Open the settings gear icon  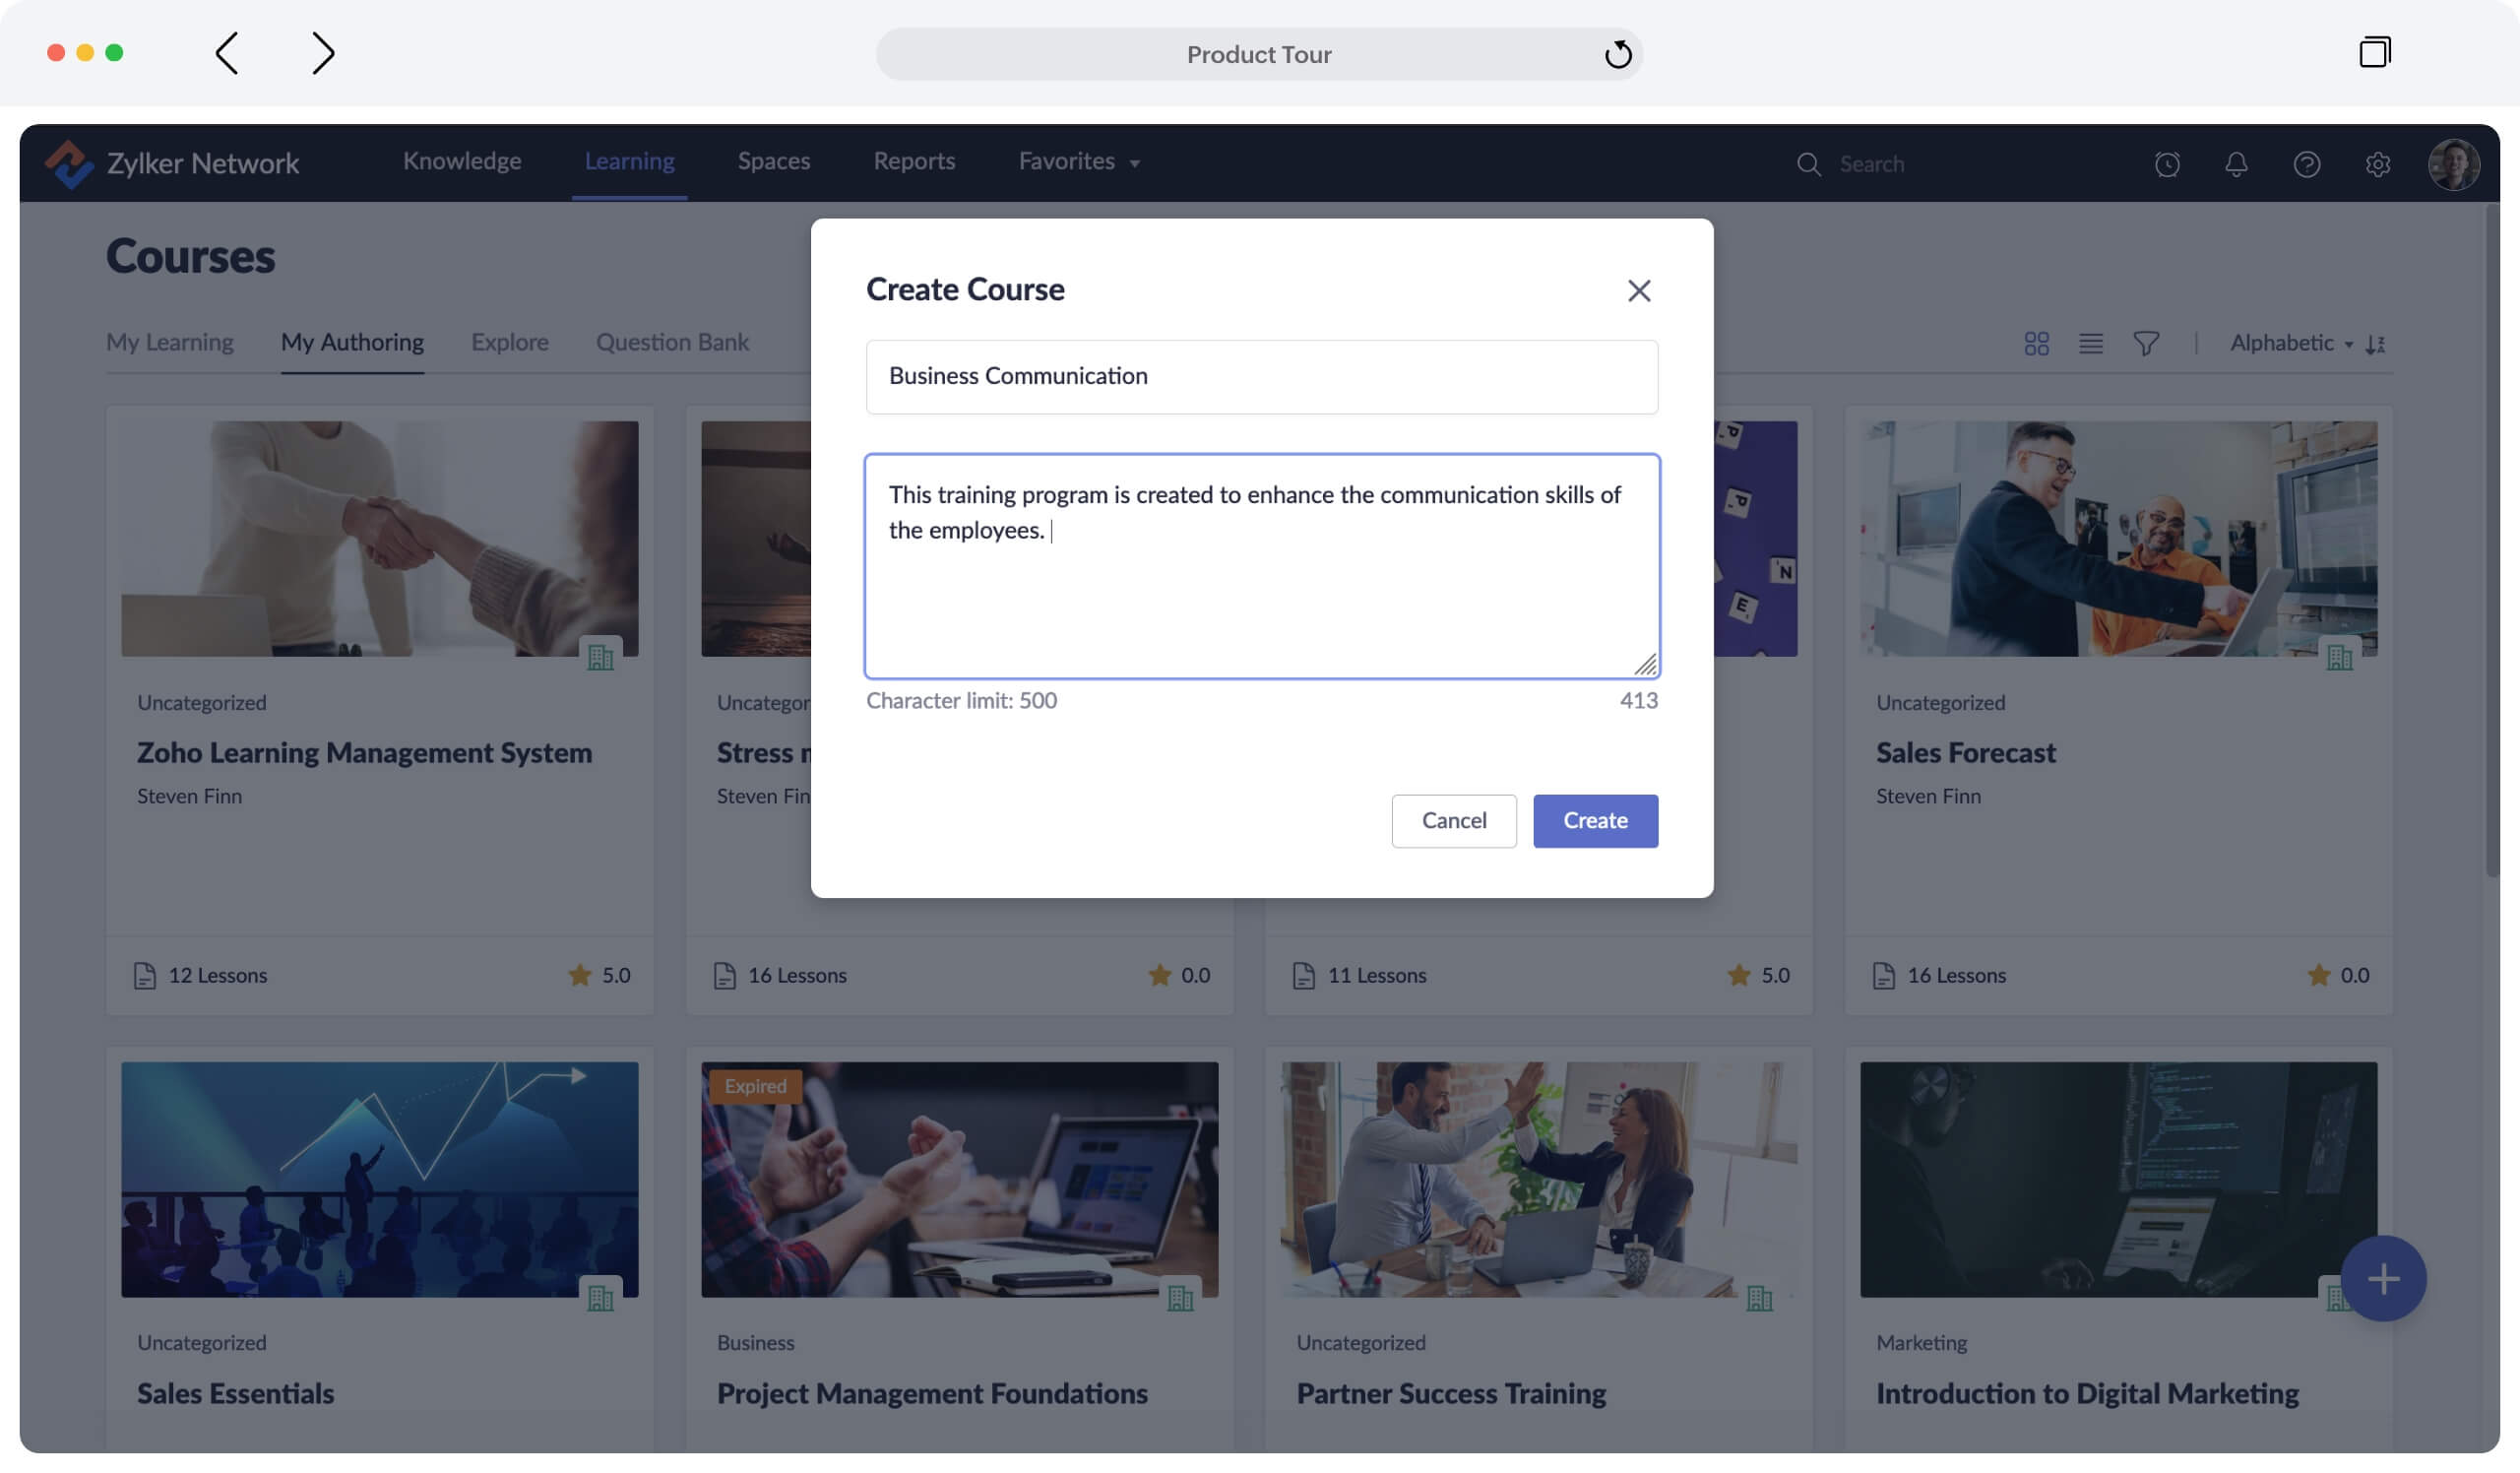click(2377, 164)
